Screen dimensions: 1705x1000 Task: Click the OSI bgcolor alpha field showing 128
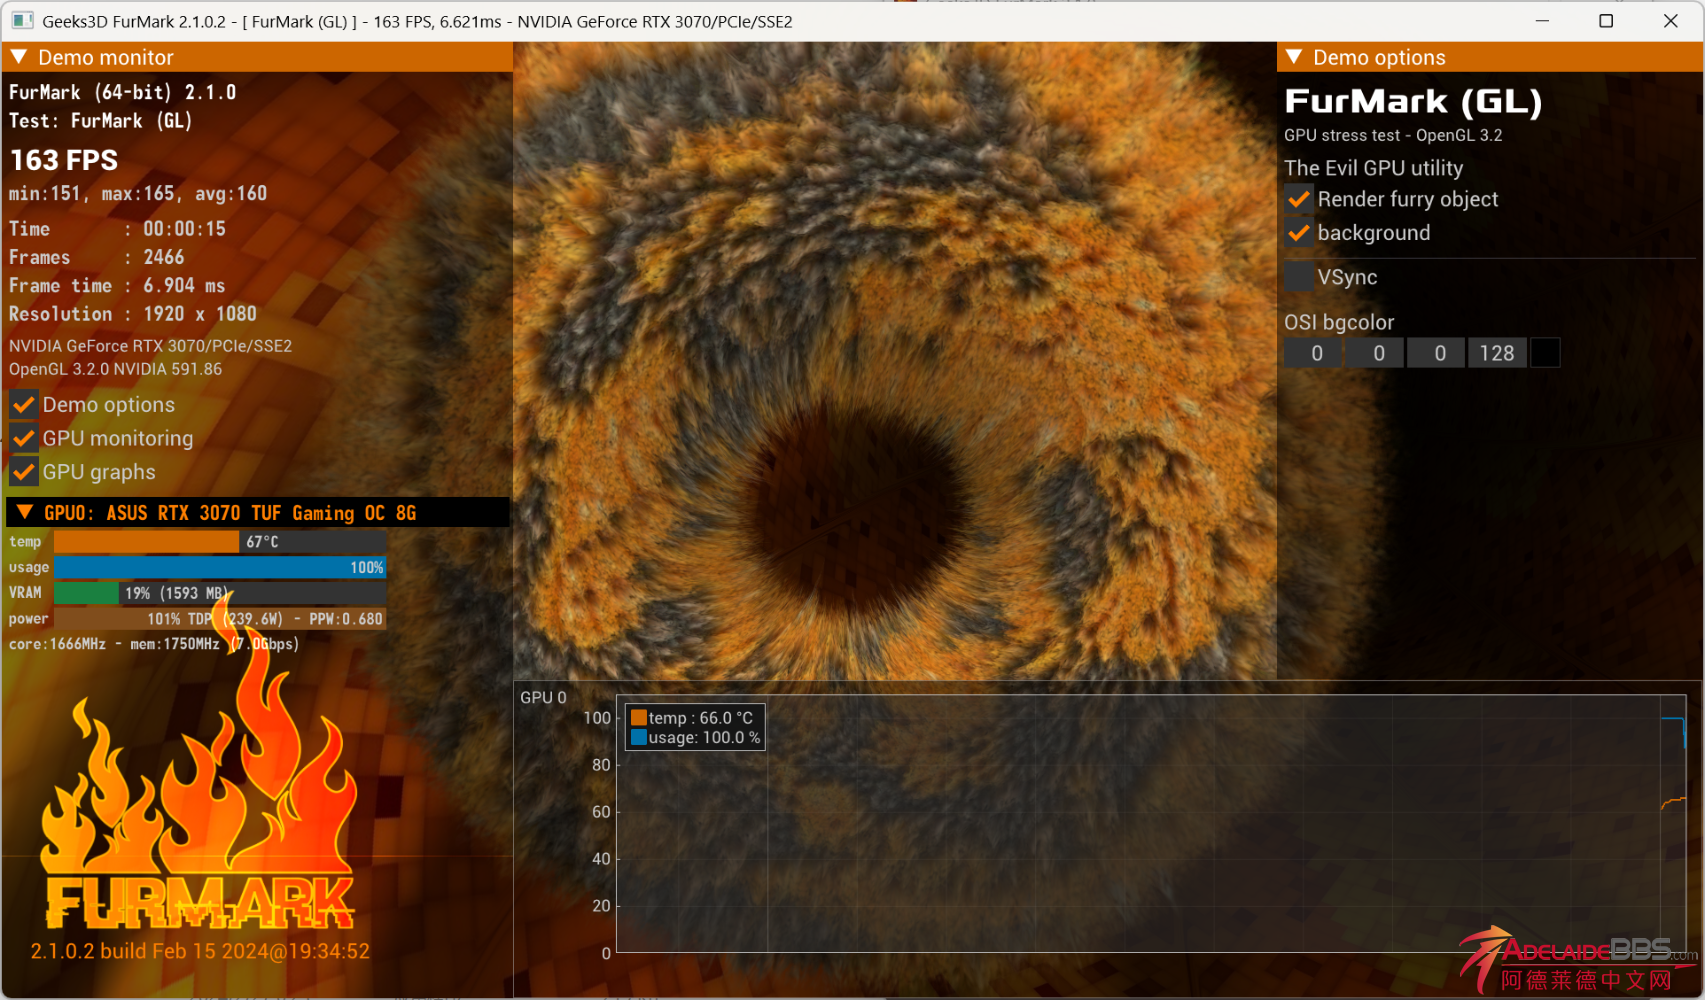(x=1496, y=353)
